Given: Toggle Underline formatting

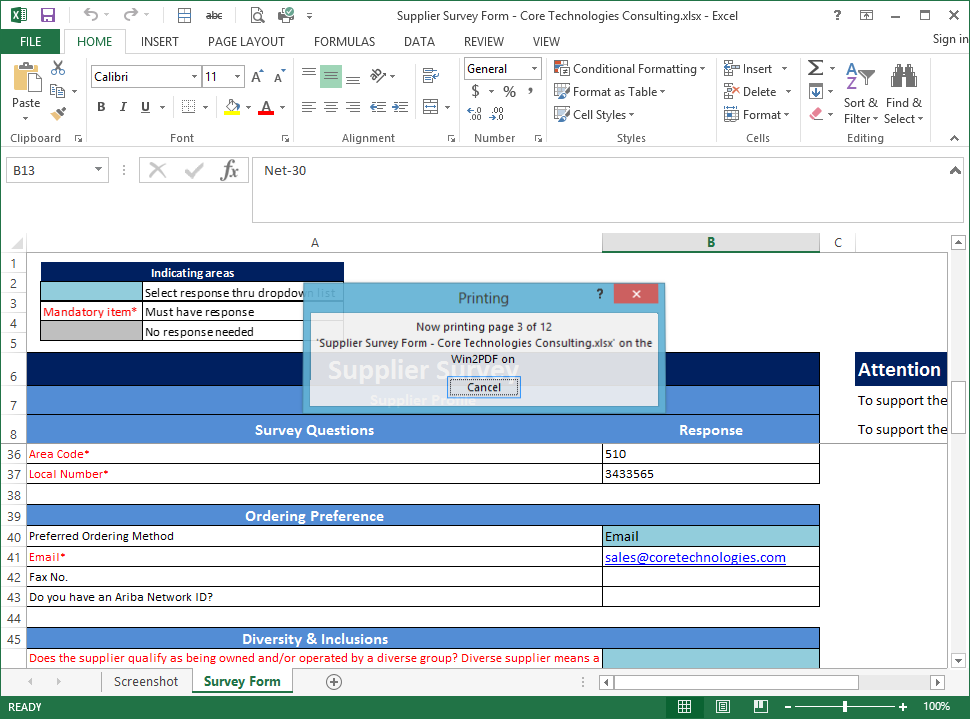Looking at the screenshot, I should (145, 107).
